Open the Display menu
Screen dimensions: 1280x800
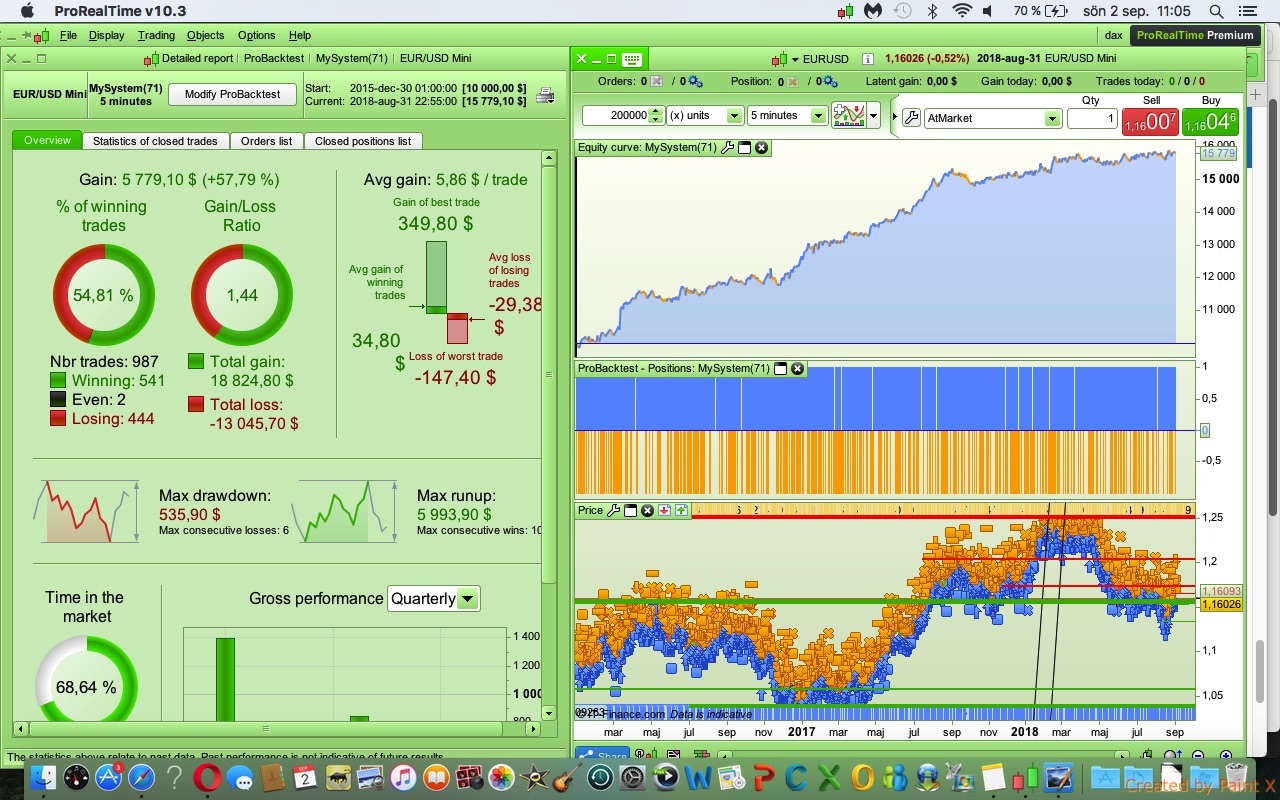[106, 35]
